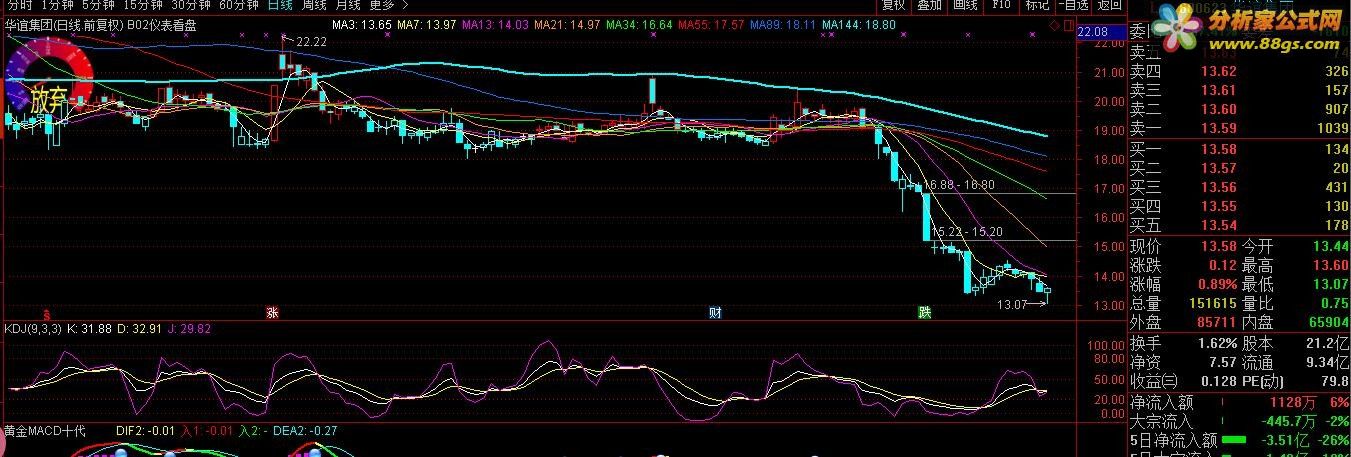
Task: Switch to the 分时 intraday view
Action: click(x=19, y=5)
